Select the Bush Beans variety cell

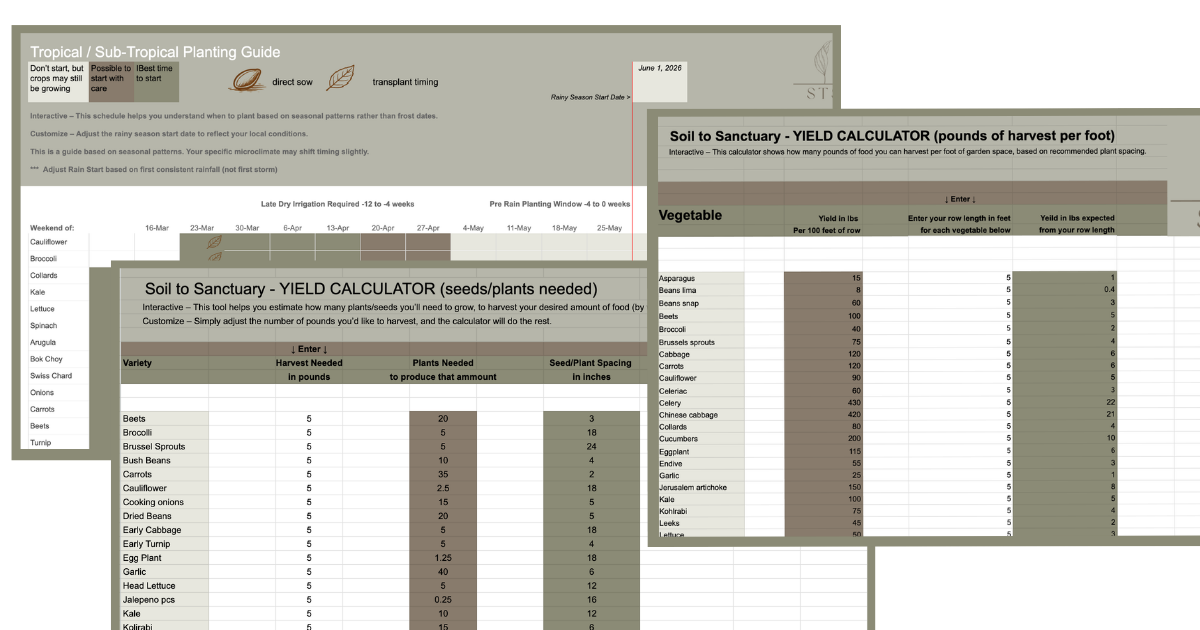[x=165, y=460]
